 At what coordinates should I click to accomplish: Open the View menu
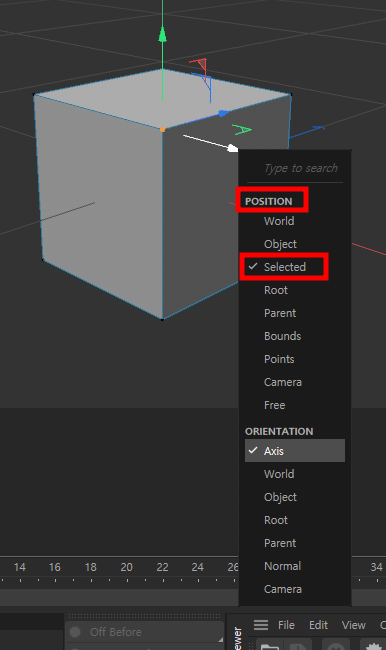(x=353, y=625)
